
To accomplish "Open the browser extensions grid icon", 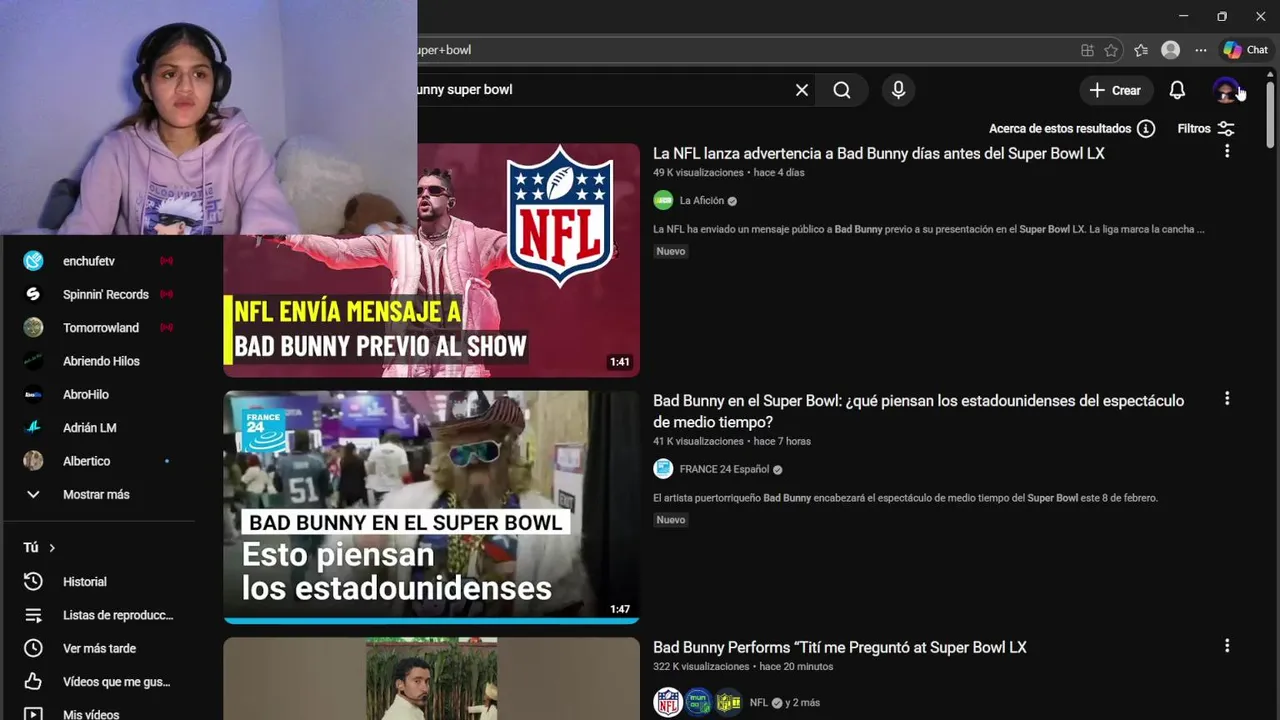I will click(1087, 50).
